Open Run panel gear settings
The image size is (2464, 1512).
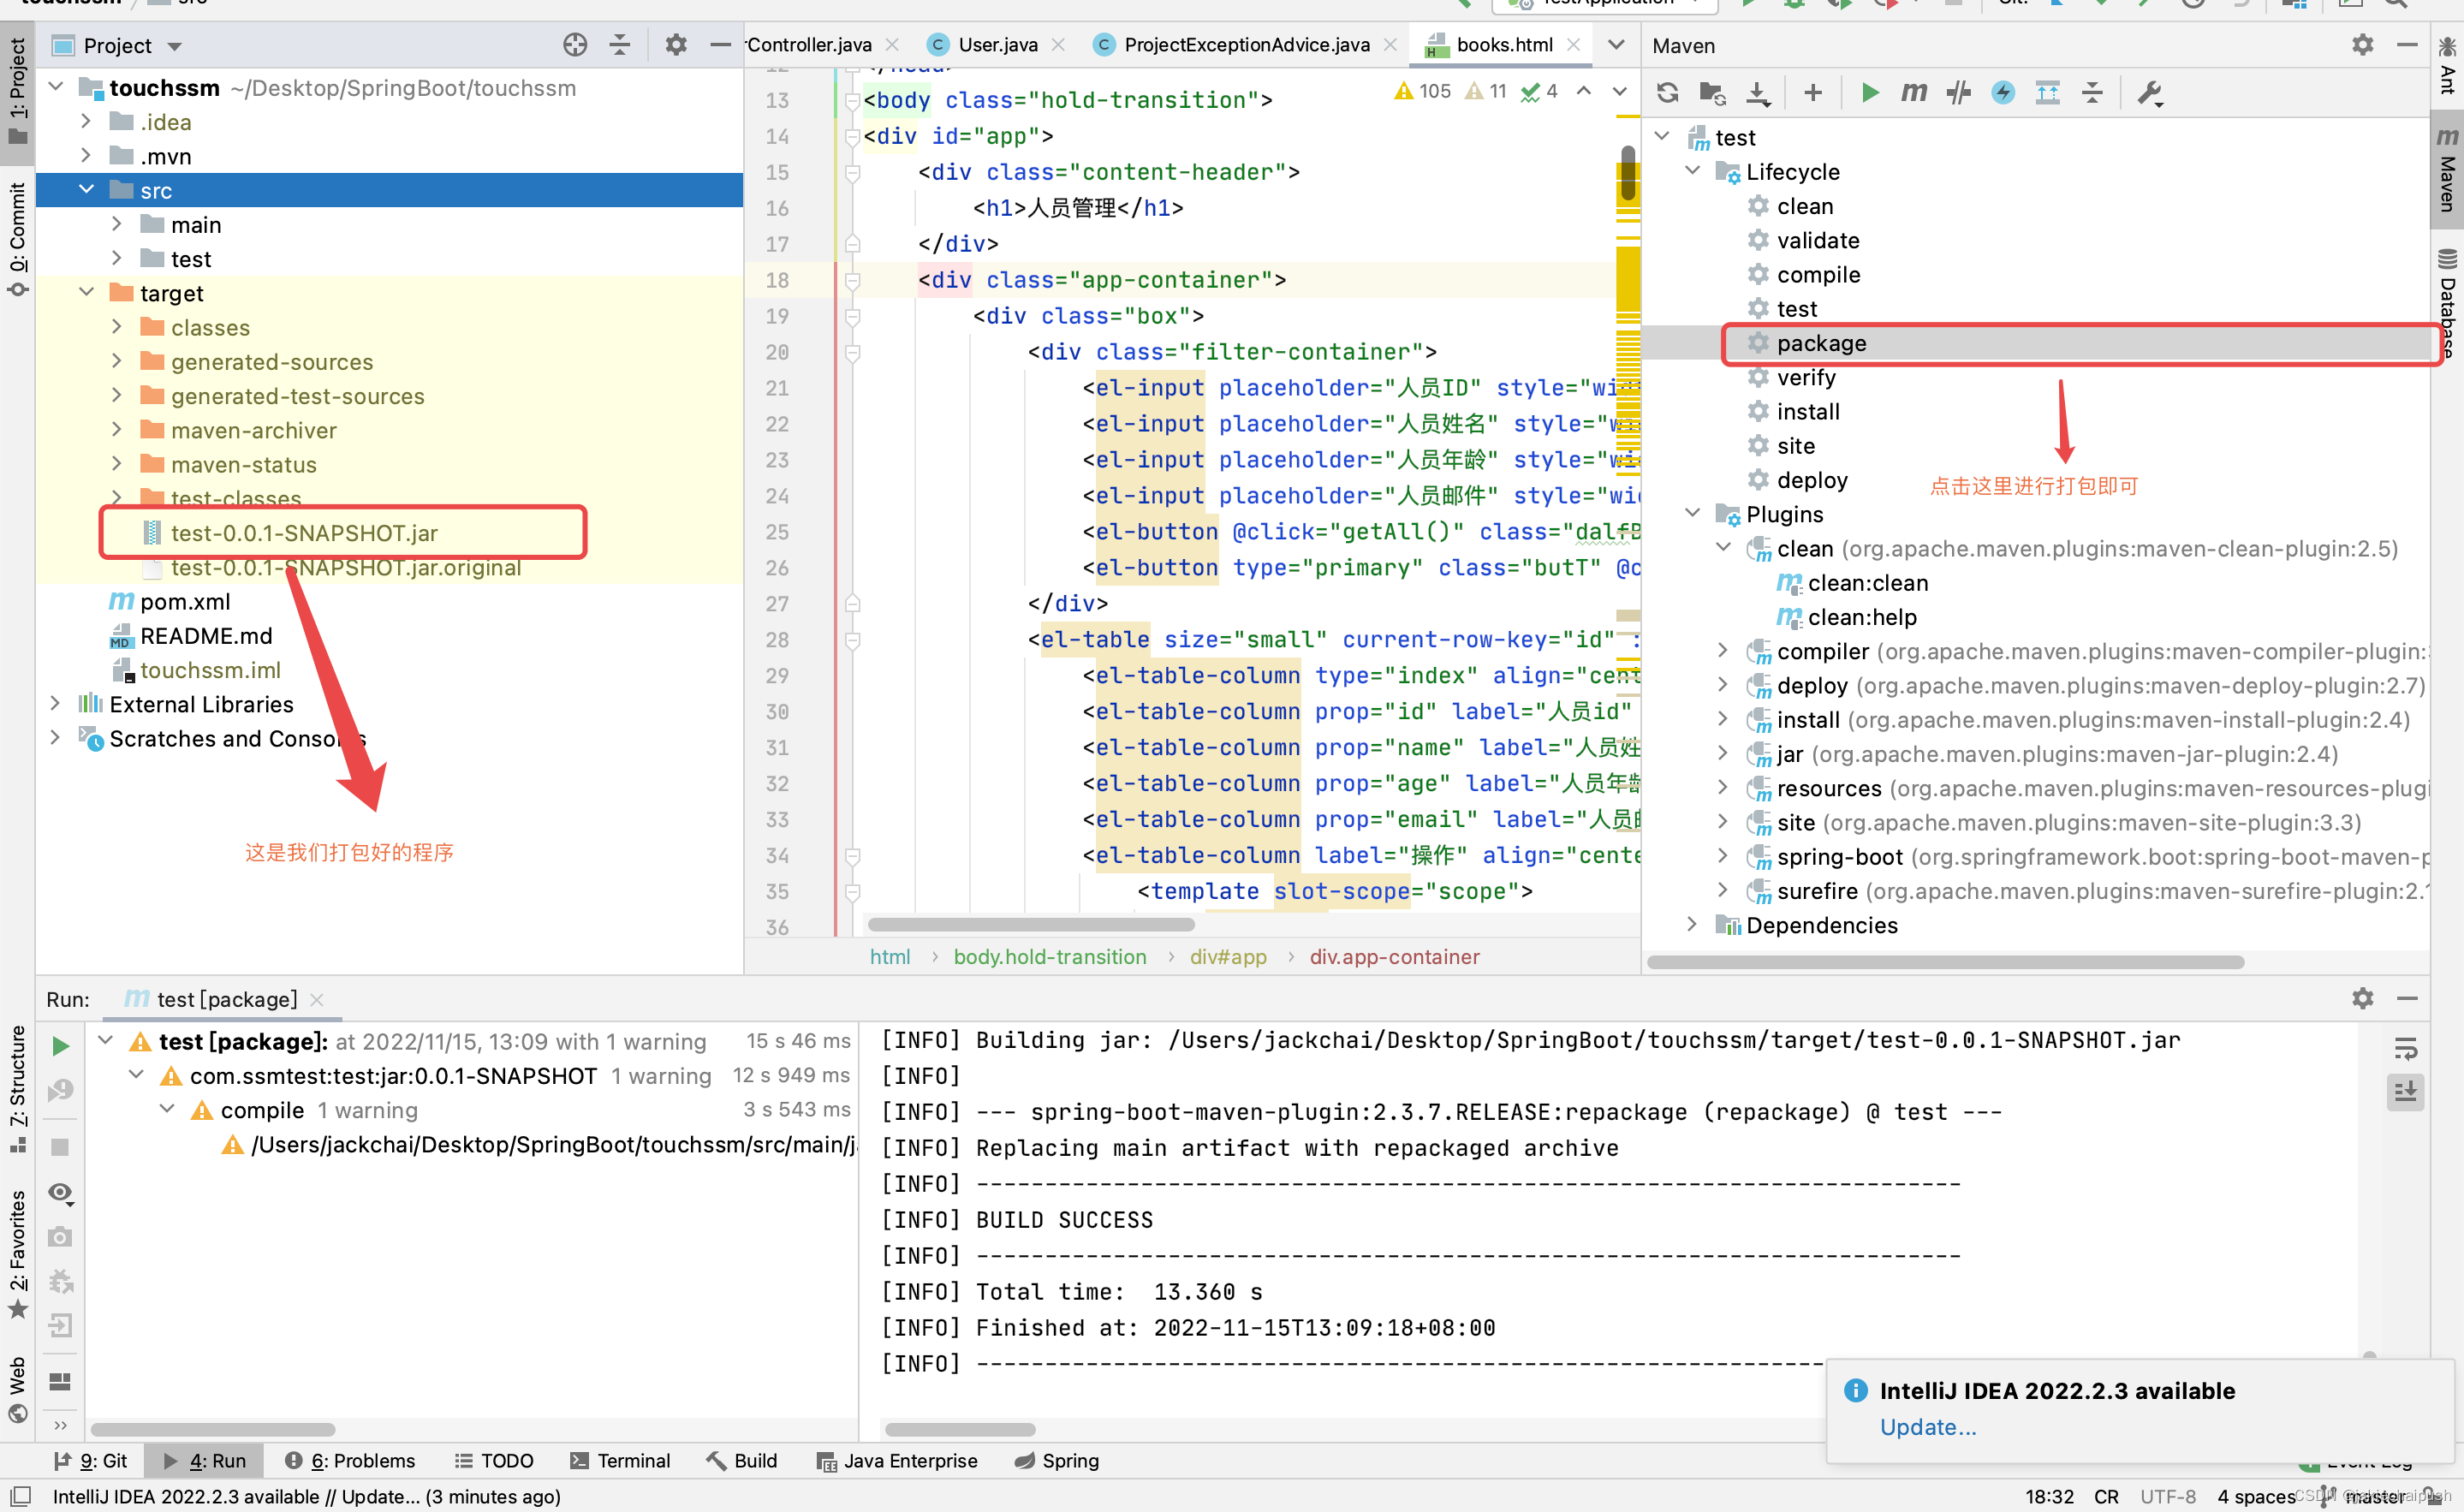coord(2362,998)
